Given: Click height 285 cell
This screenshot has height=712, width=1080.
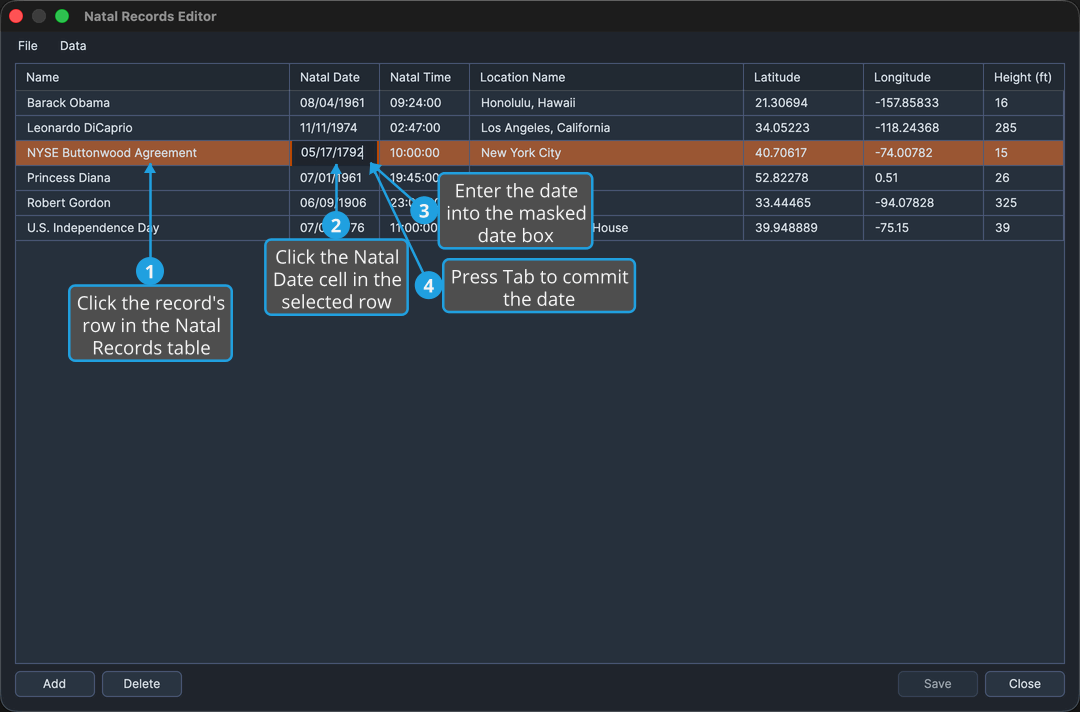Looking at the screenshot, I should (1024, 127).
